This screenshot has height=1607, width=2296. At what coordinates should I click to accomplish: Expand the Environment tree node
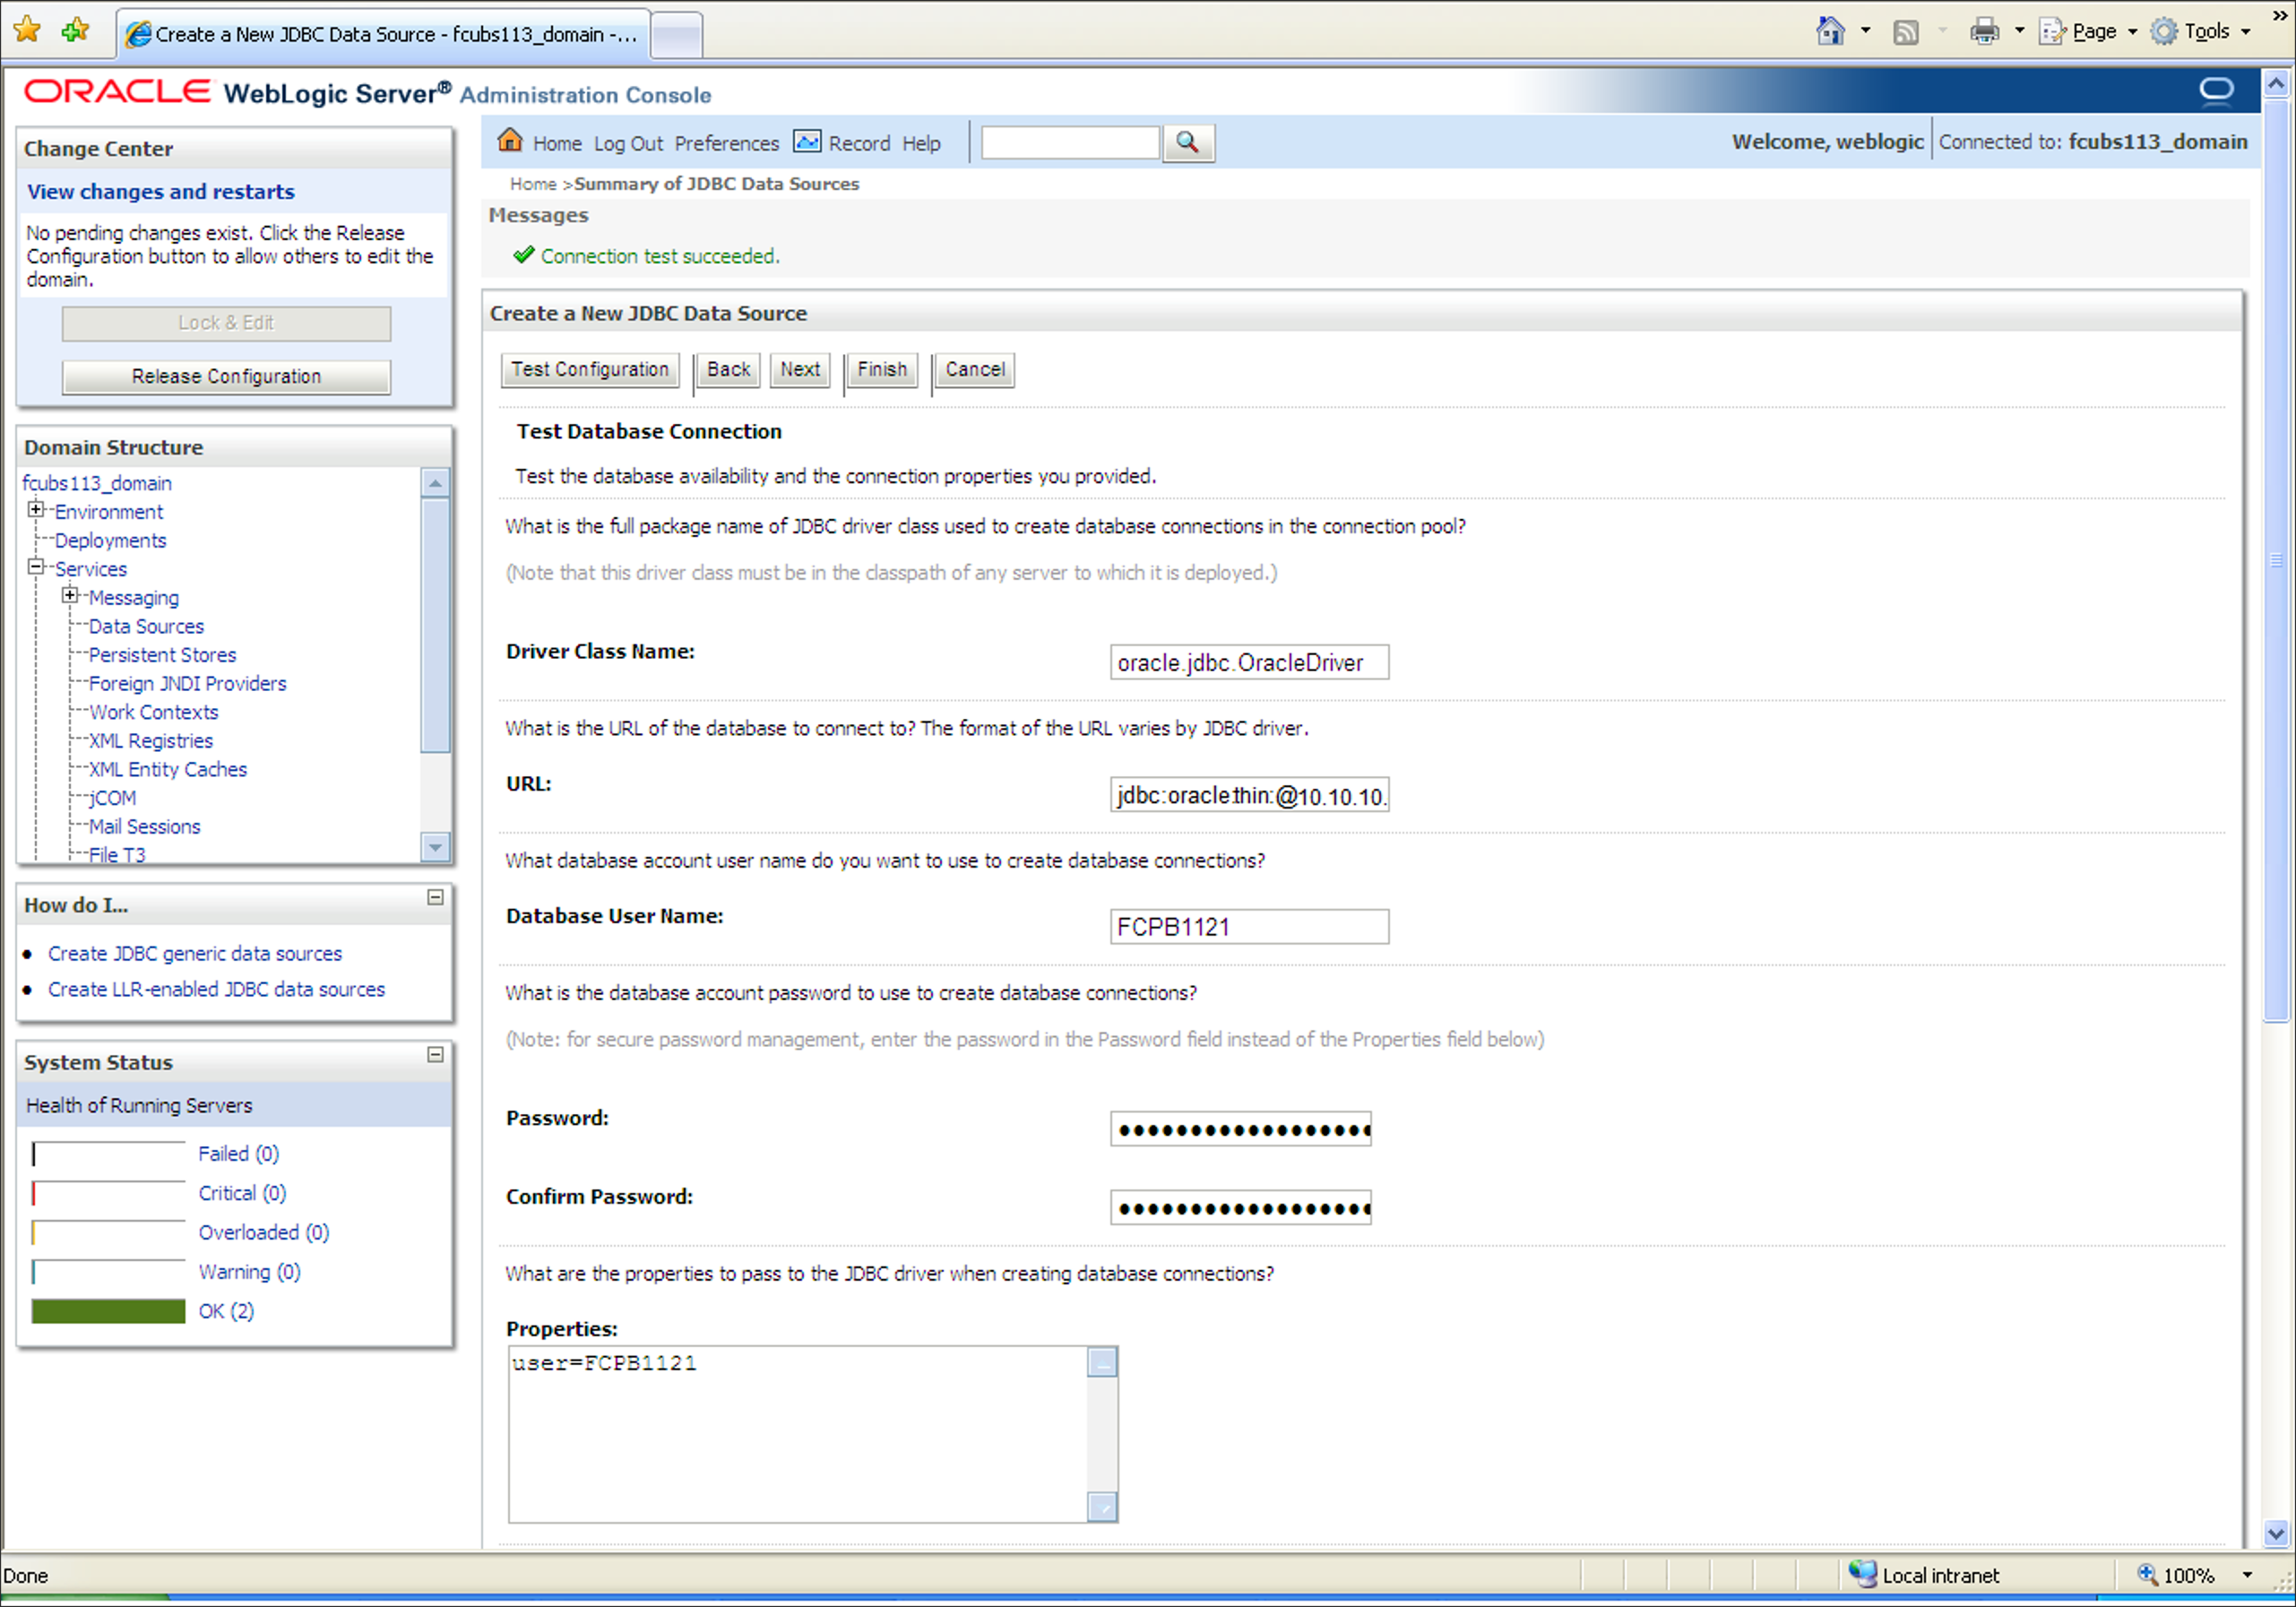(x=36, y=510)
